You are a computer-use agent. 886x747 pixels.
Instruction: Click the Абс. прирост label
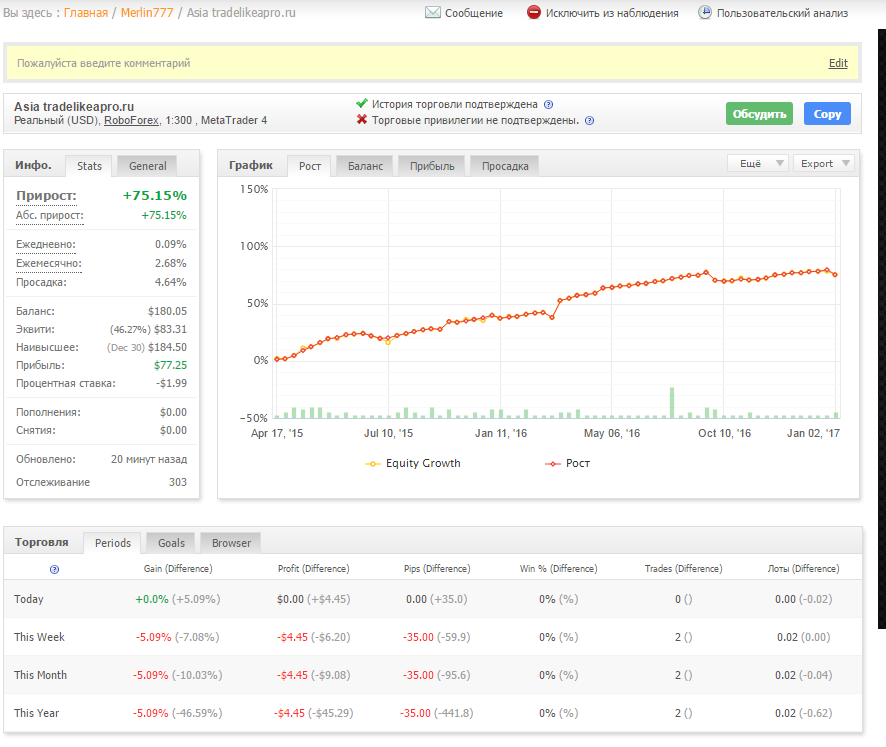[x=50, y=215]
